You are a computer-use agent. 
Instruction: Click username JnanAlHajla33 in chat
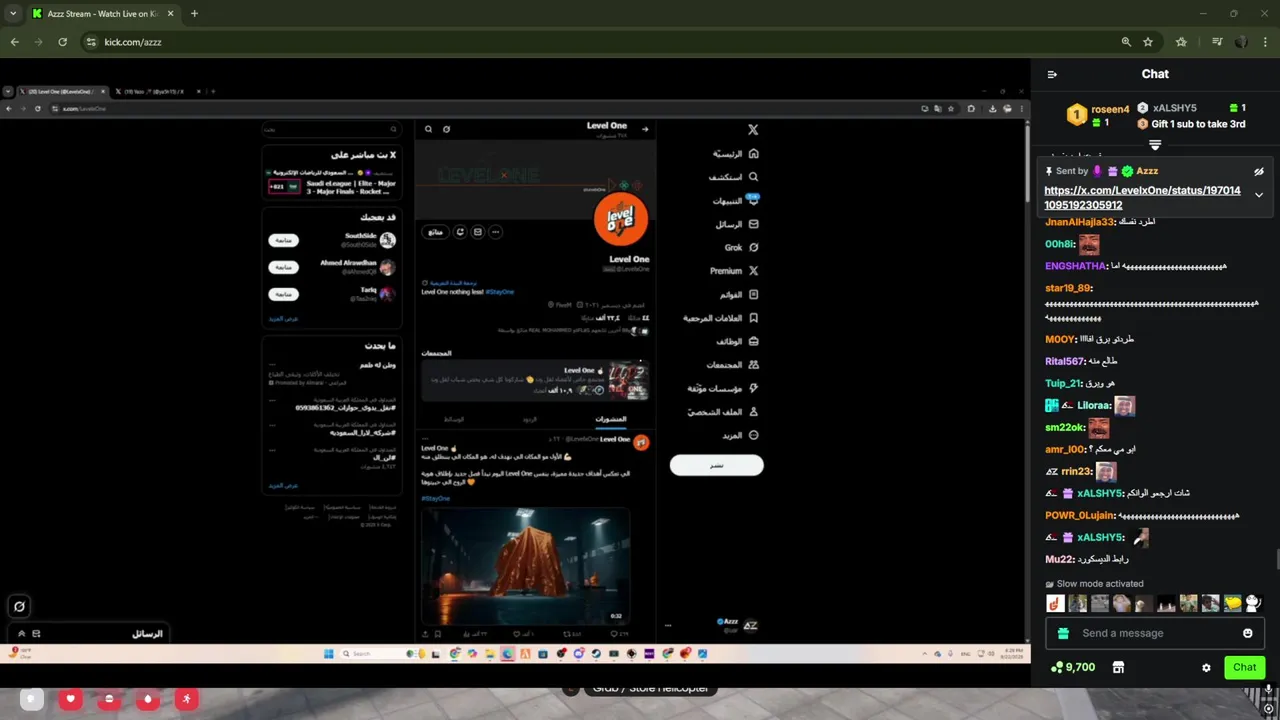pyautogui.click(x=1079, y=222)
